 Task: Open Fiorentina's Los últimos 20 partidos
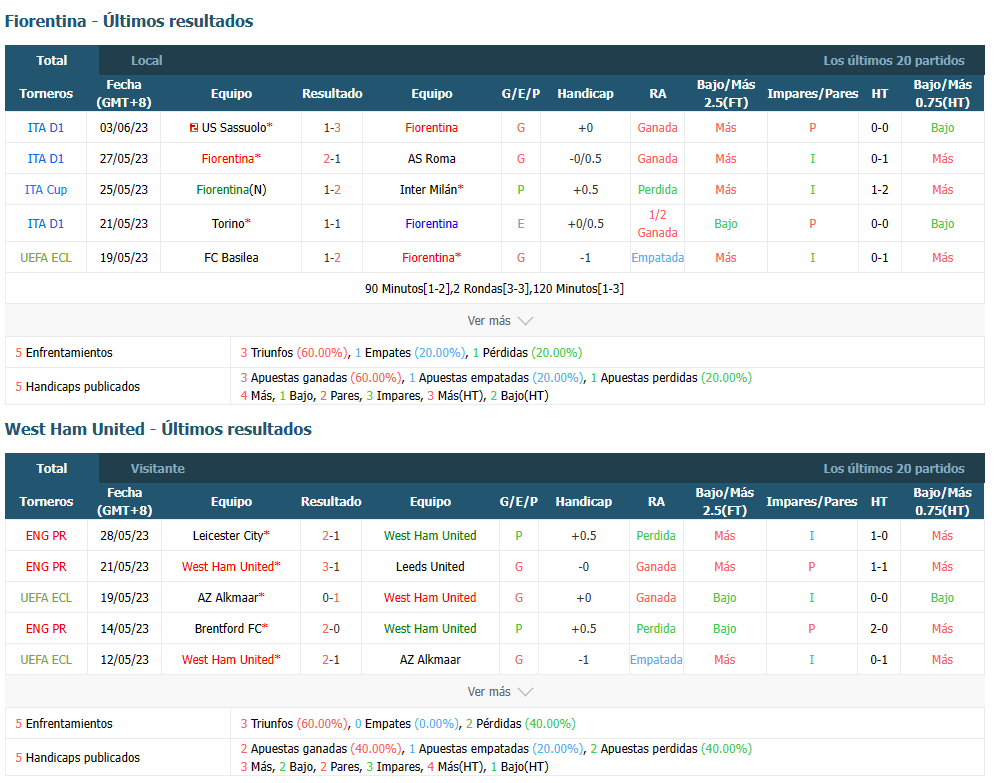click(x=894, y=61)
